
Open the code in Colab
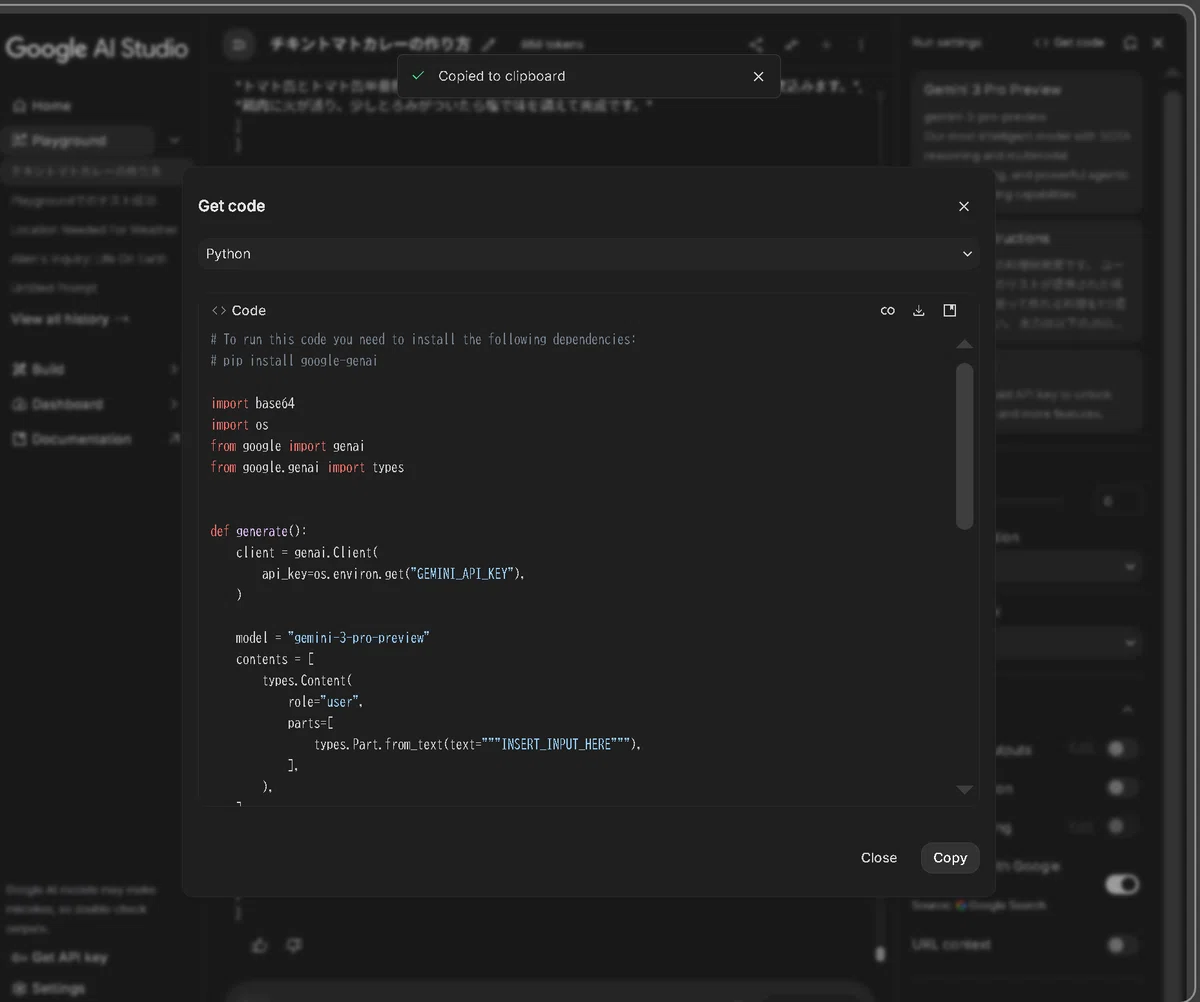(x=887, y=311)
